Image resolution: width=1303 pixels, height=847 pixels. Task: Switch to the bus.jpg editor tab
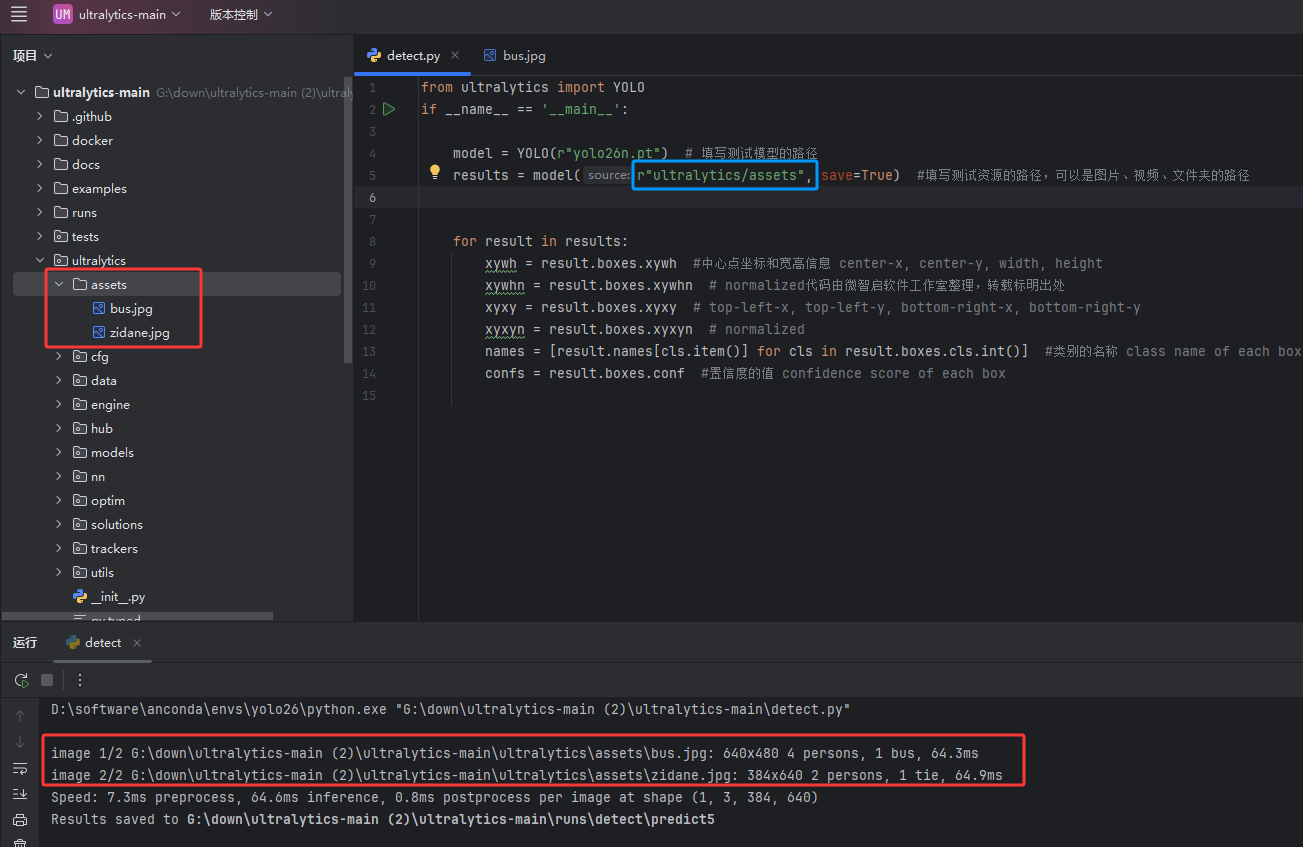pos(514,56)
